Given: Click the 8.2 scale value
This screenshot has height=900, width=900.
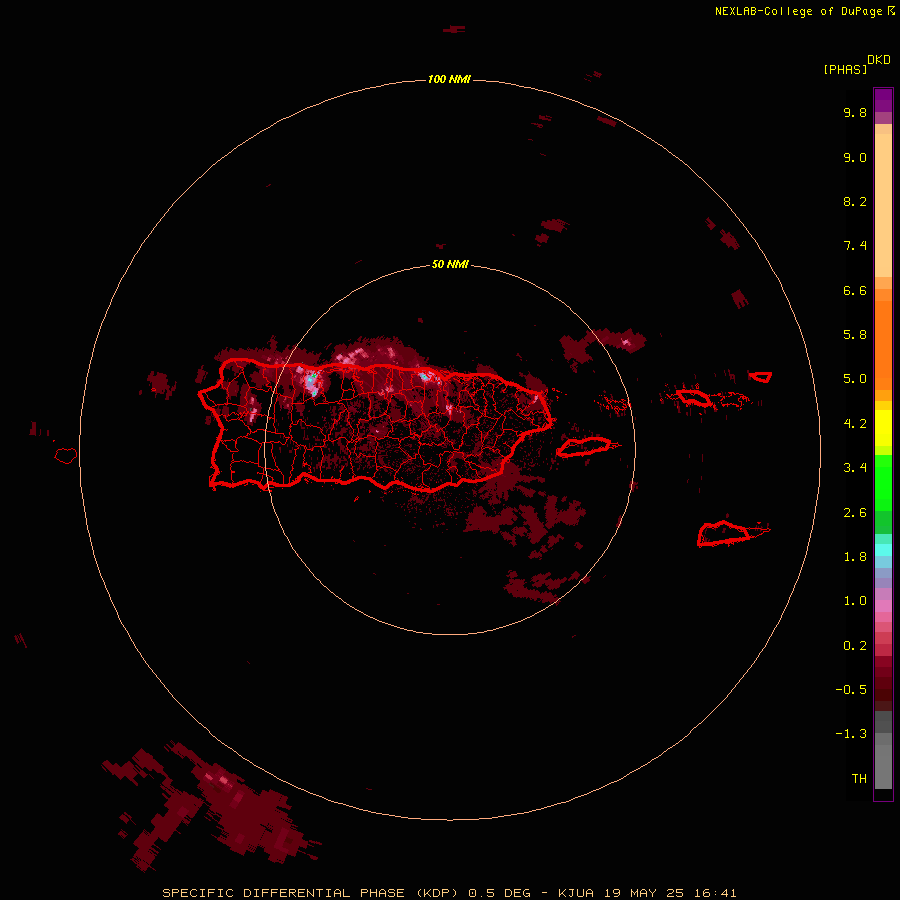Looking at the screenshot, I should [855, 201].
